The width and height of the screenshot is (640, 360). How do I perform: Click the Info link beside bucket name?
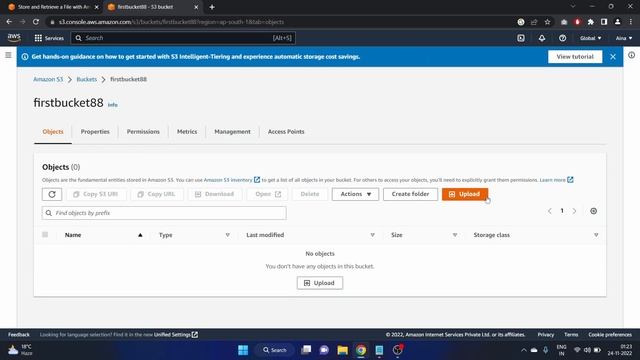113,105
